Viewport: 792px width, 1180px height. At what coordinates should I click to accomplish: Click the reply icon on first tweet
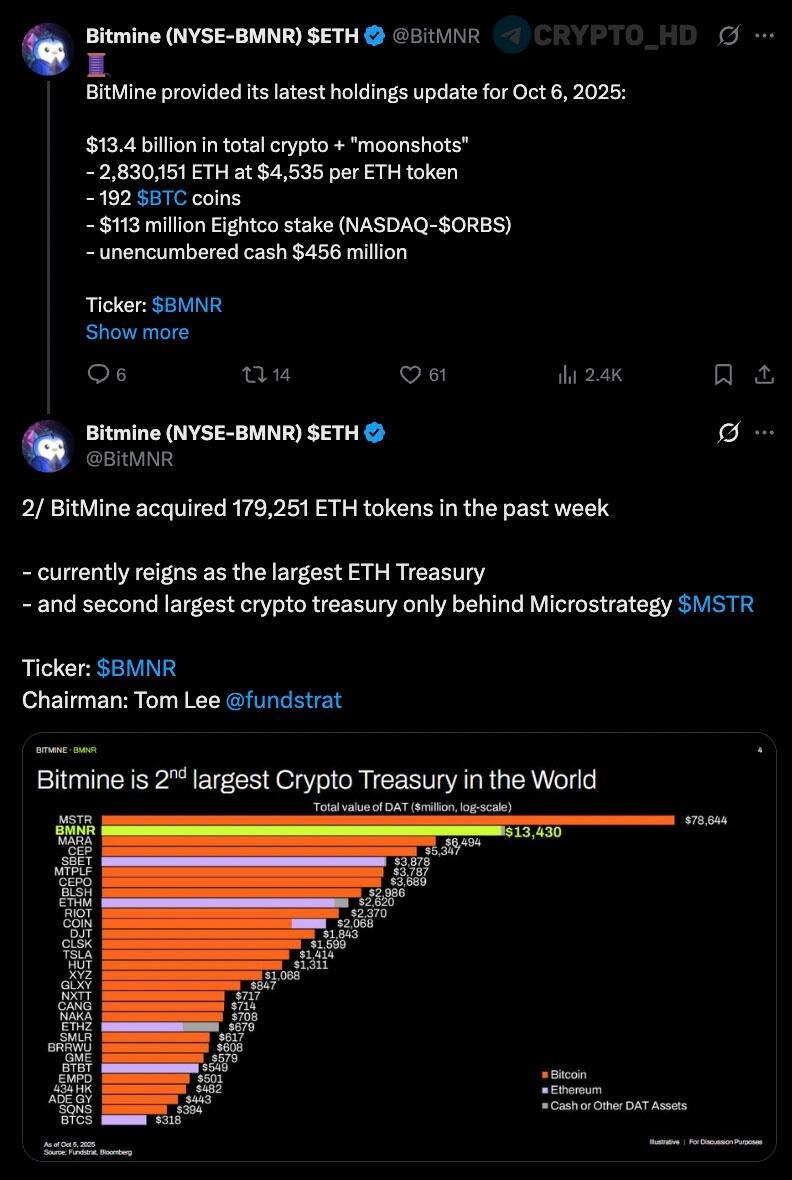[x=98, y=374]
